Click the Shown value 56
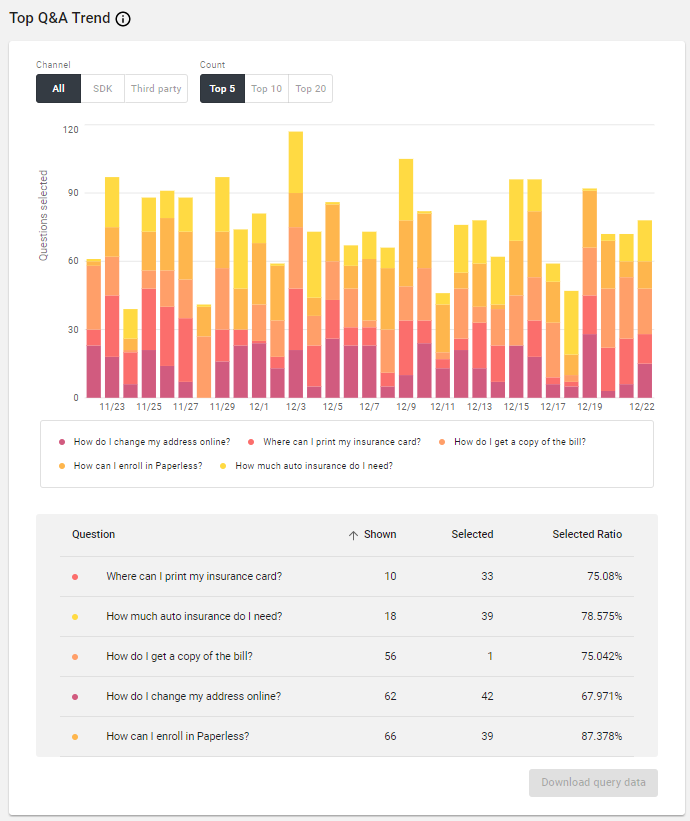This screenshot has width=690, height=821. point(390,656)
